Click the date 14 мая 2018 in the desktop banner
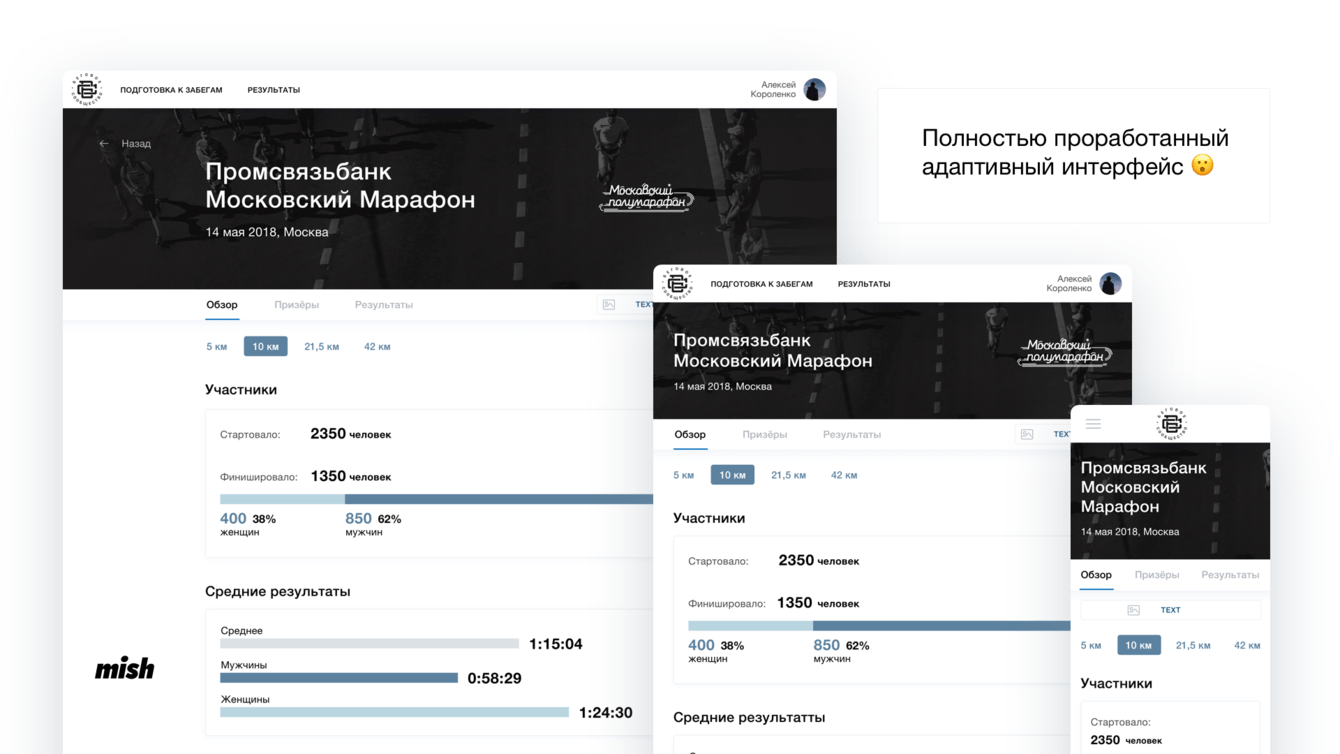Viewport: 1340px width, 754px height. pos(267,232)
